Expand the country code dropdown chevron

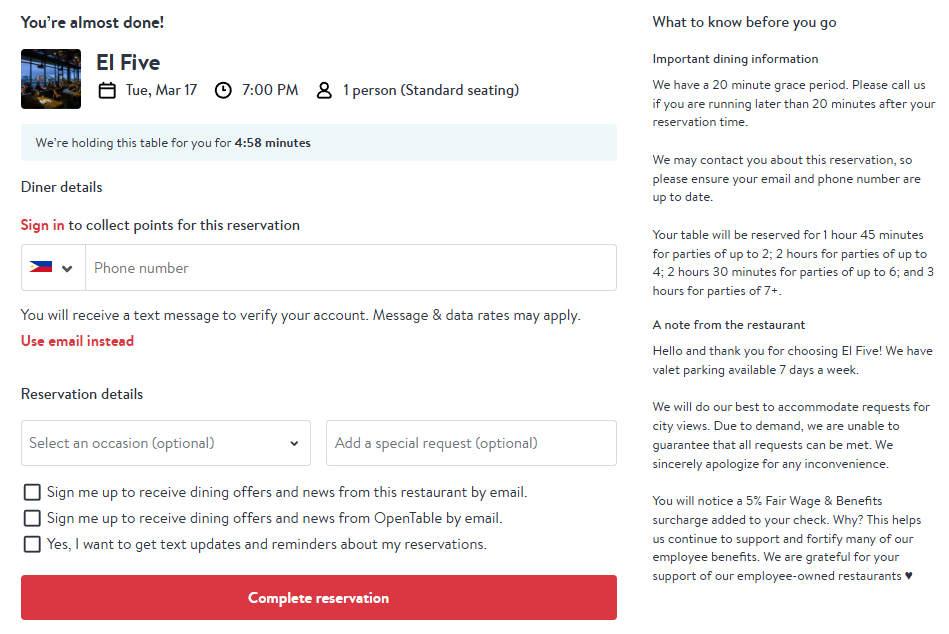[67, 268]
